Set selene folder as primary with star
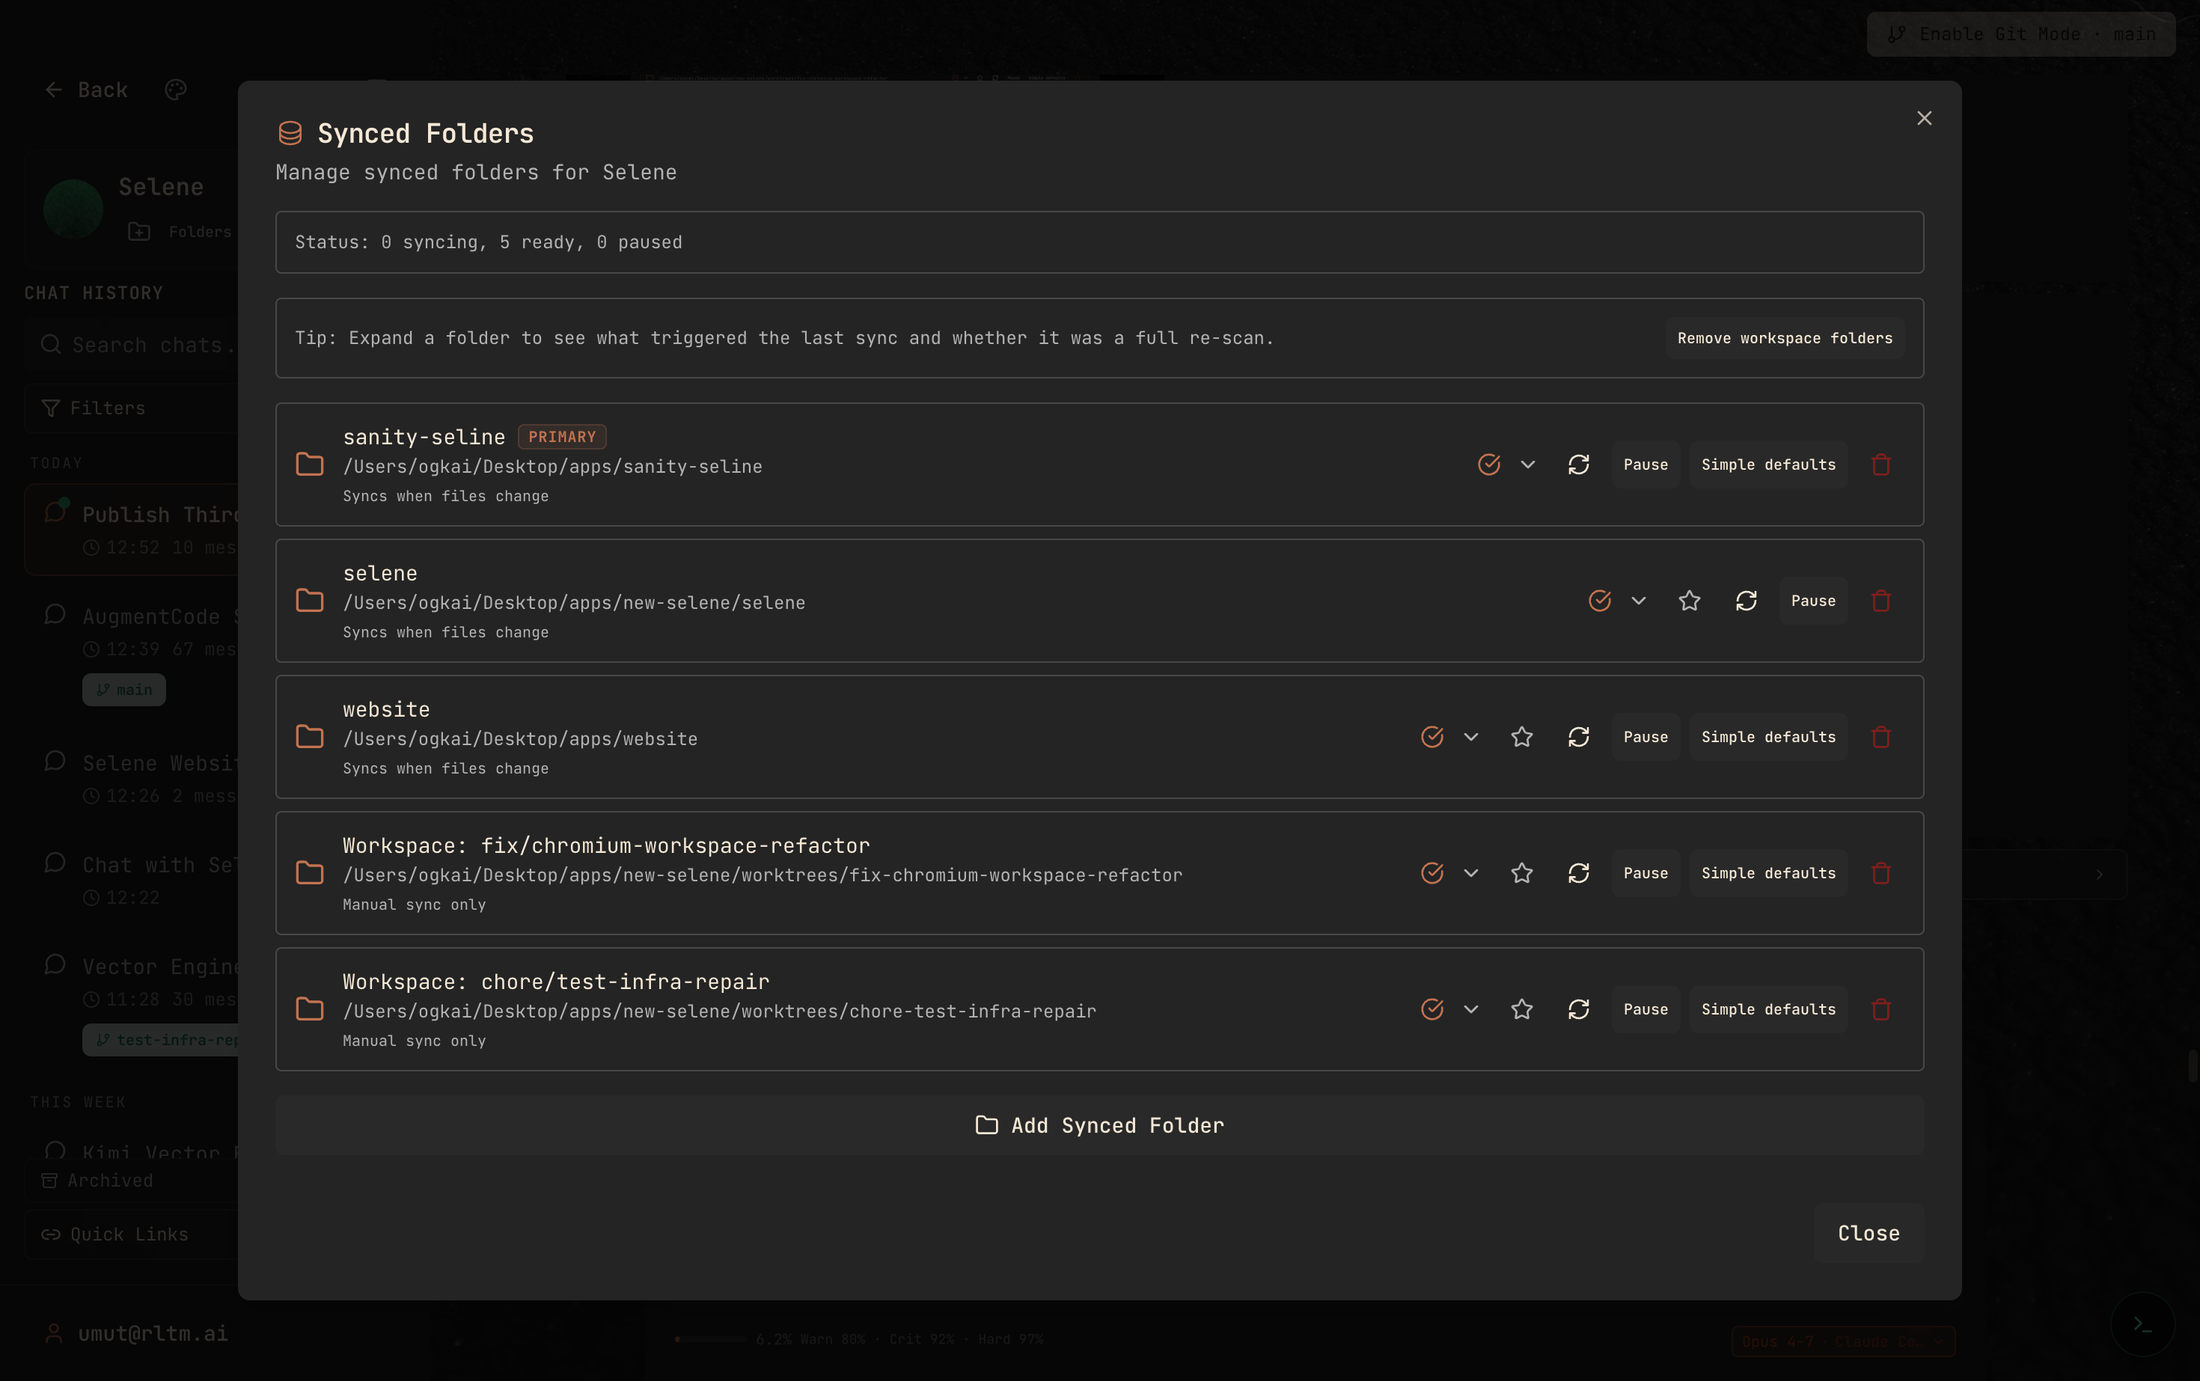Image resolution: width=2200 pixels, height=1381 pixels. click(x=1689, y=601)
